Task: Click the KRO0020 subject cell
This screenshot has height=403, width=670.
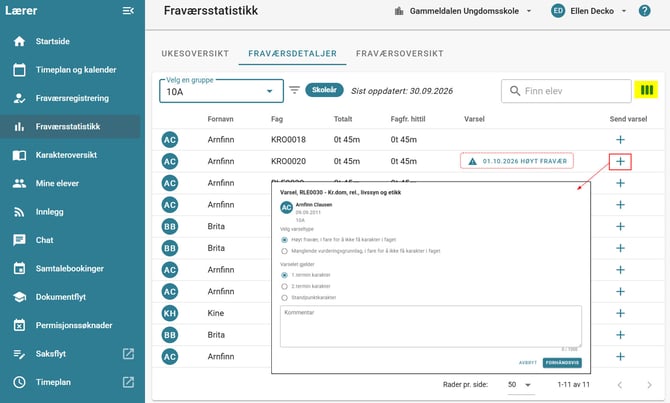Action: pyautogui.click(x=288, y=162)
